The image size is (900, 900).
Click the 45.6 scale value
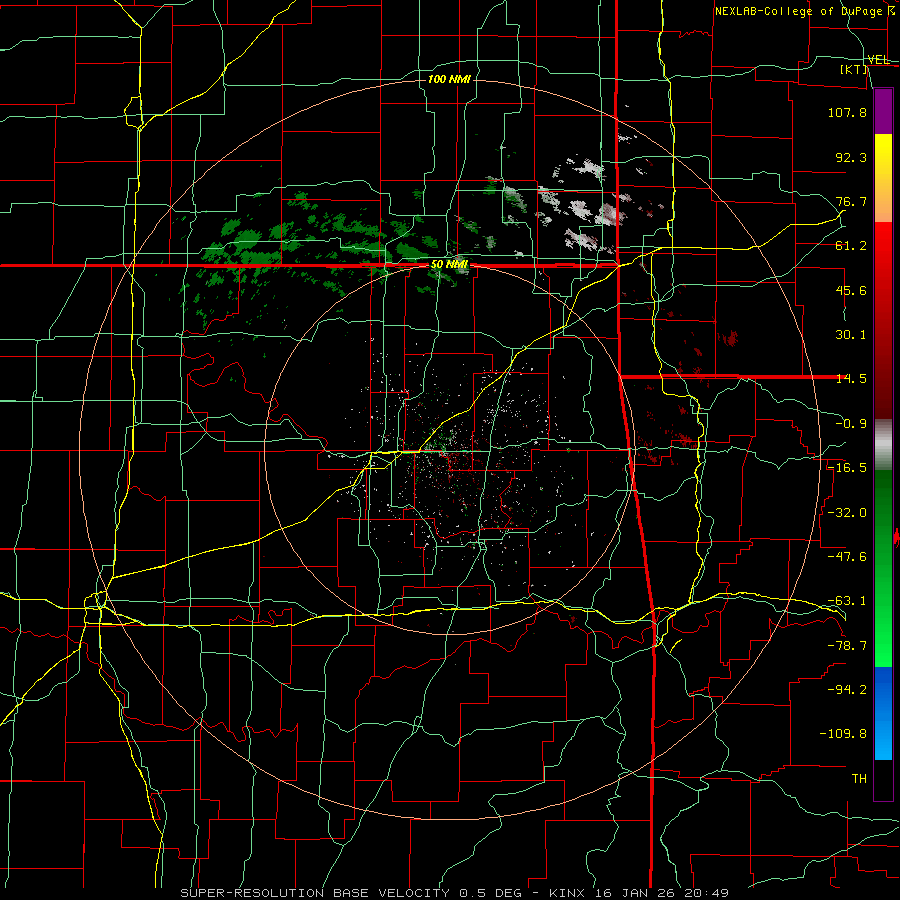click(851, 290)
